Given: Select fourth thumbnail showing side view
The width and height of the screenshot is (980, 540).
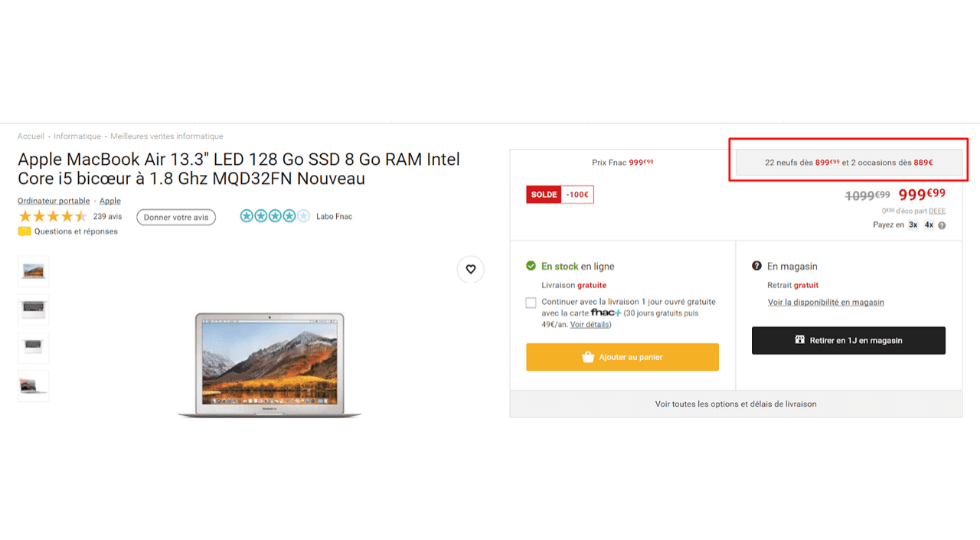Looking at the screenshot, I should click(x=33, y=386).
